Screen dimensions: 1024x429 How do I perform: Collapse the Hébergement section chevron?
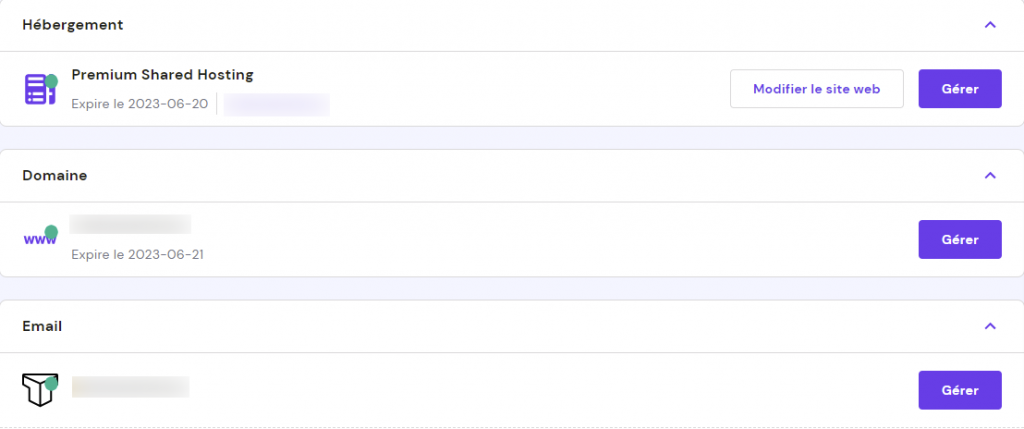(990, 24)
